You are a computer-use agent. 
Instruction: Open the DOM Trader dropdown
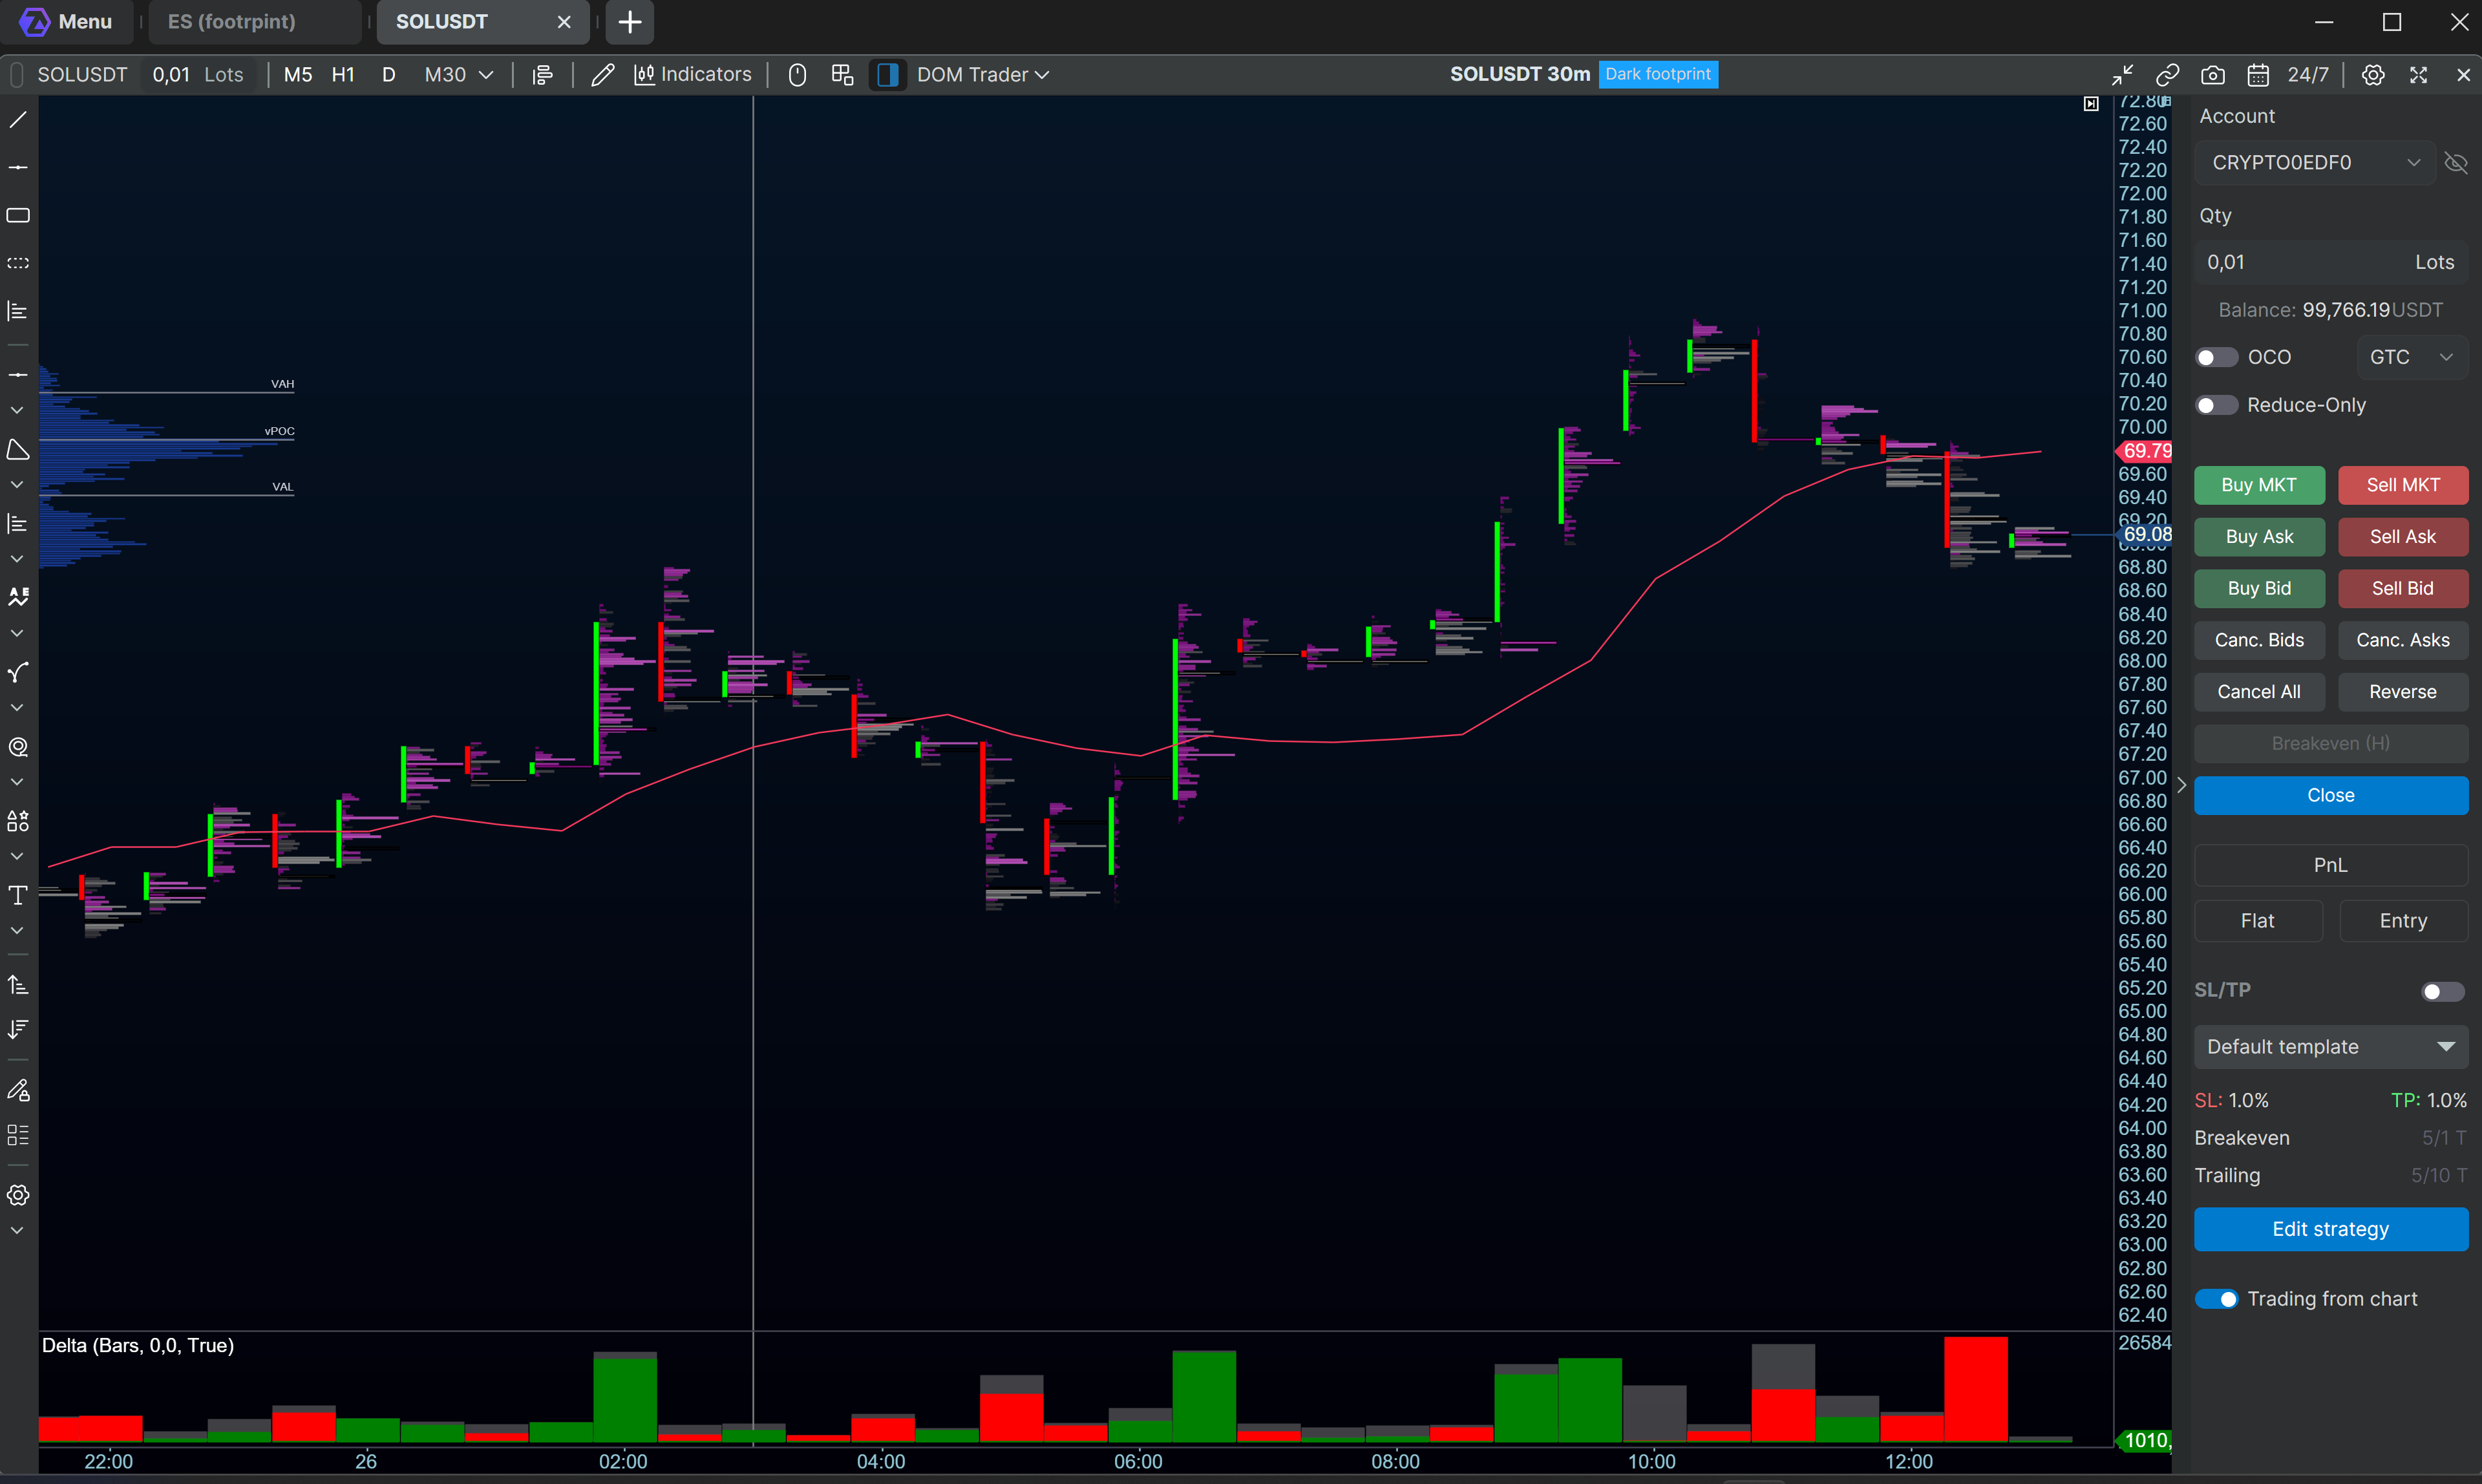[x=983, y=75]
